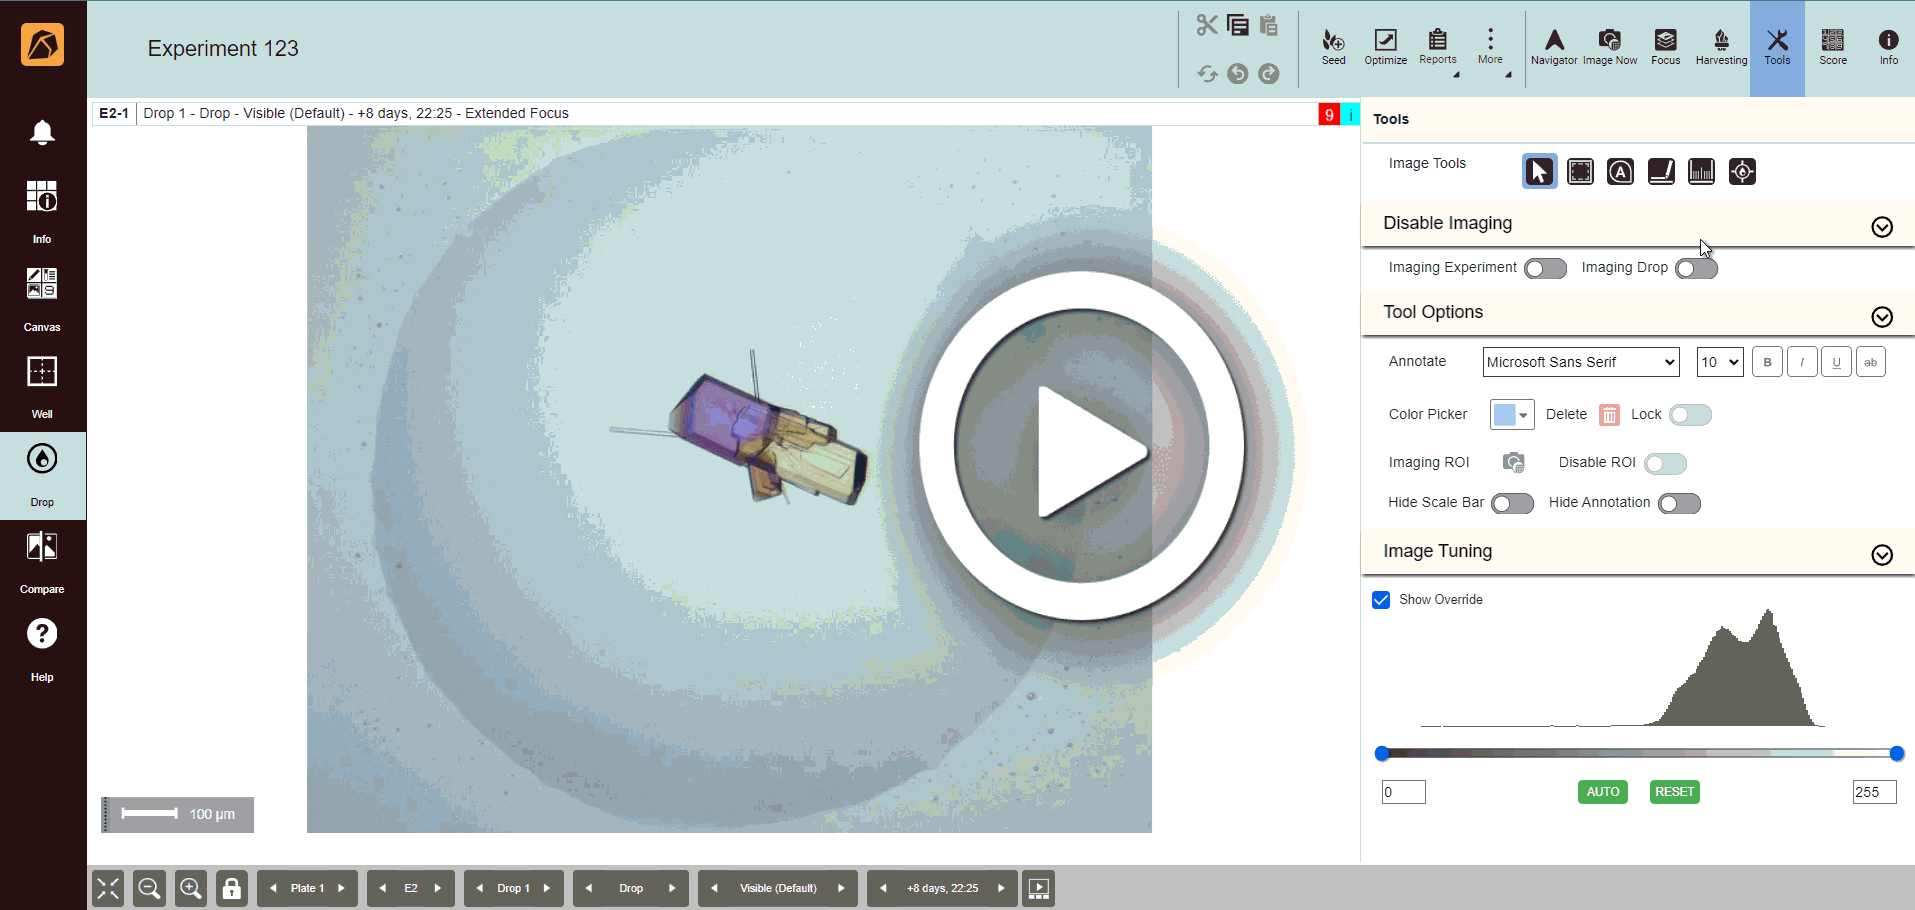Click the Image Now camera icon
Image resolution: width=1915 pixels, height=910 pixels.
(x=1609, y=46)
